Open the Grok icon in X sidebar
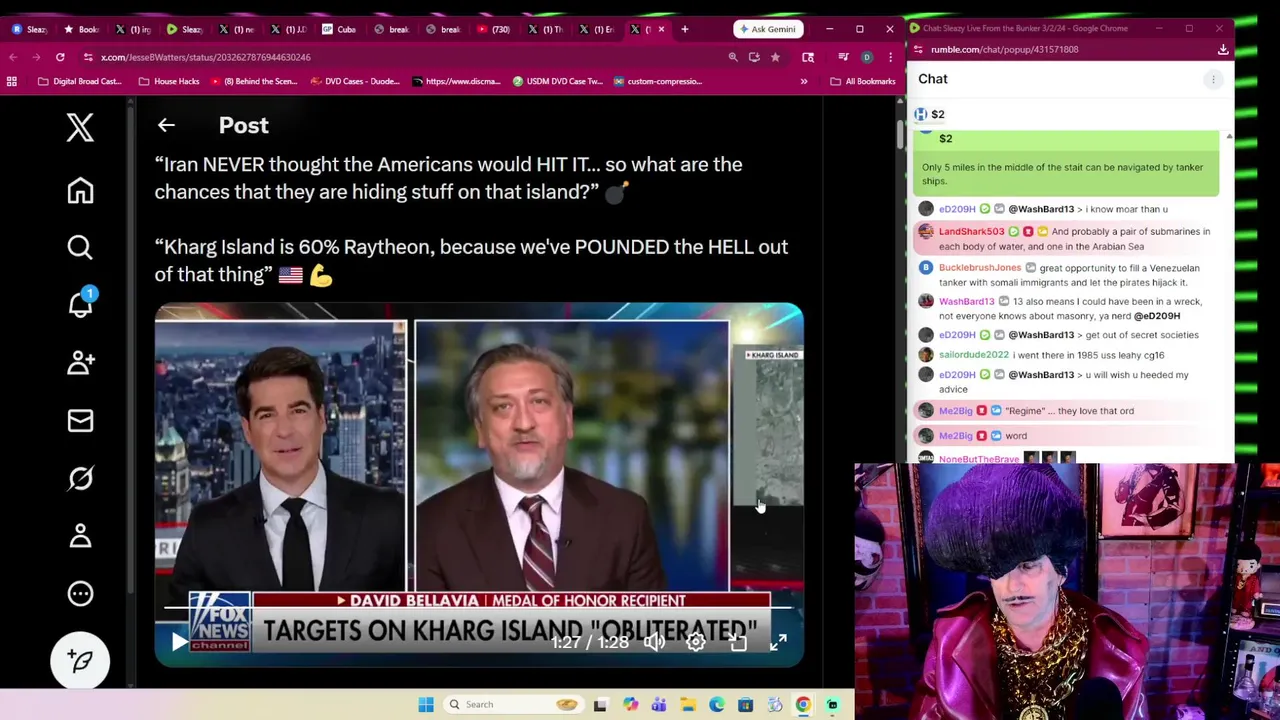 80,478
